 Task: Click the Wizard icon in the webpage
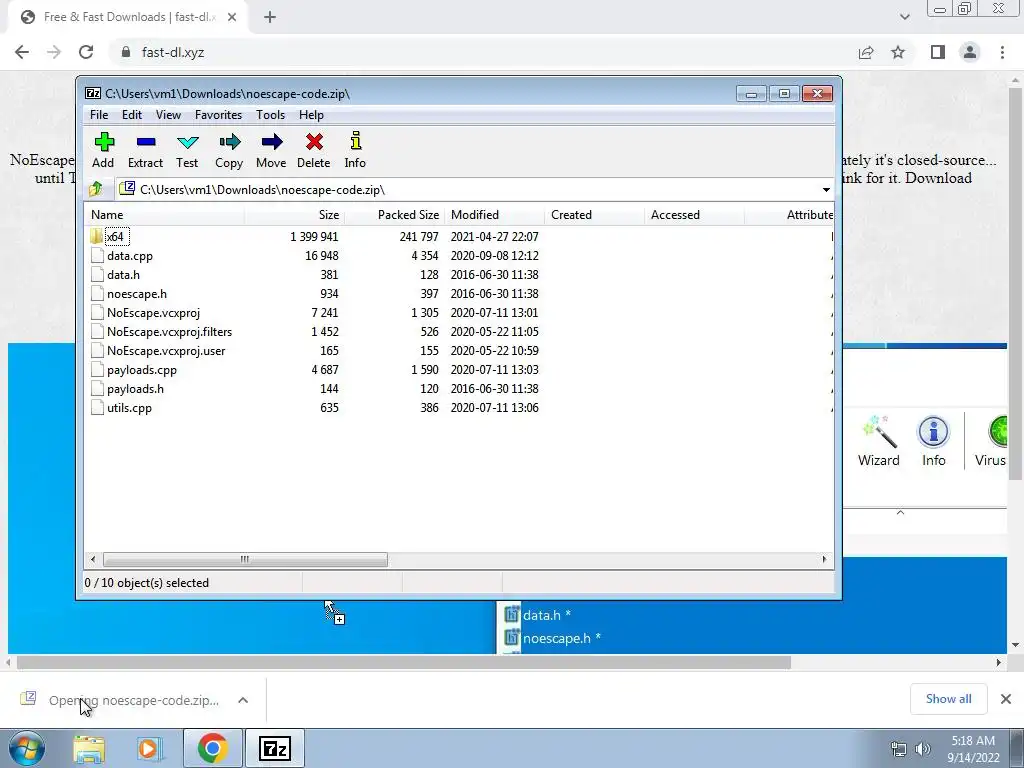[x=878, y=432]
